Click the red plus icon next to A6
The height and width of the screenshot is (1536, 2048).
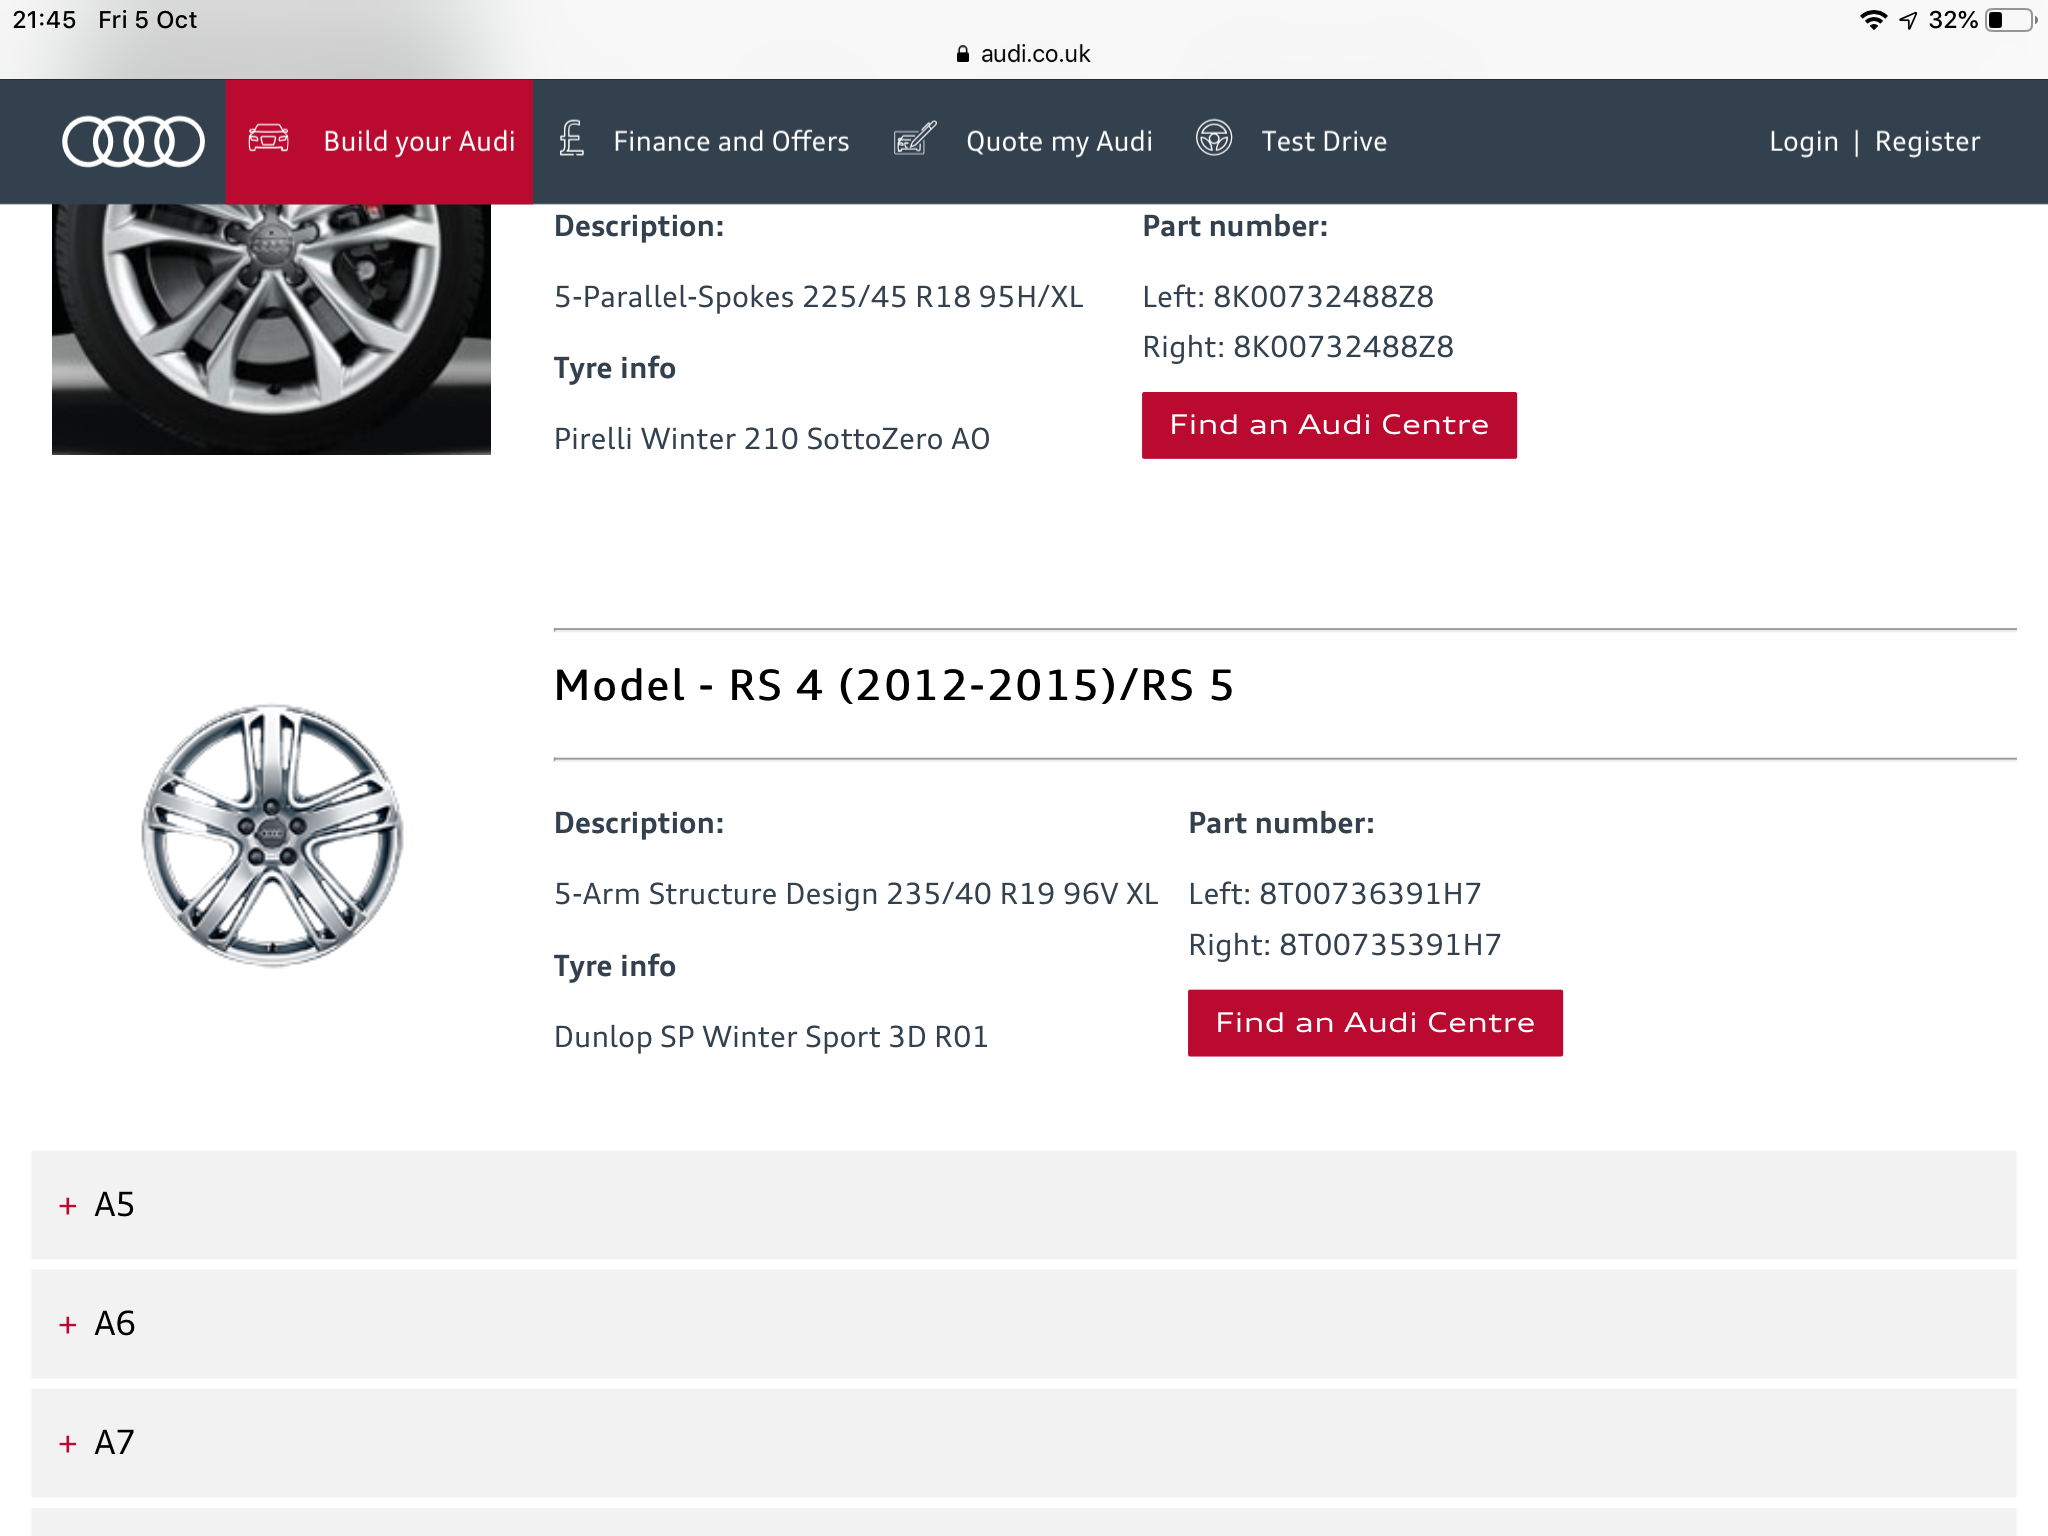(x=68, y=1325)
